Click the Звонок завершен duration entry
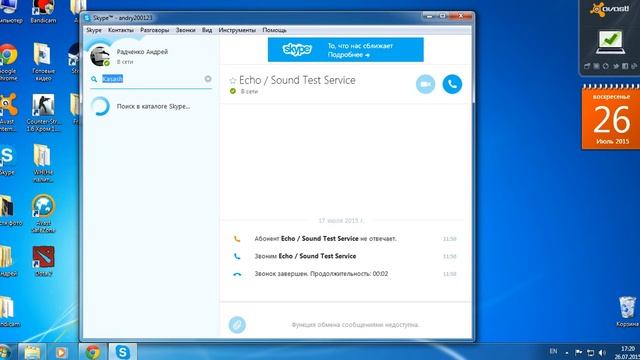 321,274
